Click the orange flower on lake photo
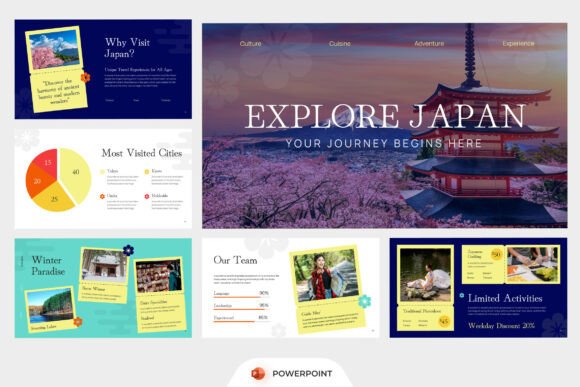This screenshot has height=387, width=580. 78,322
